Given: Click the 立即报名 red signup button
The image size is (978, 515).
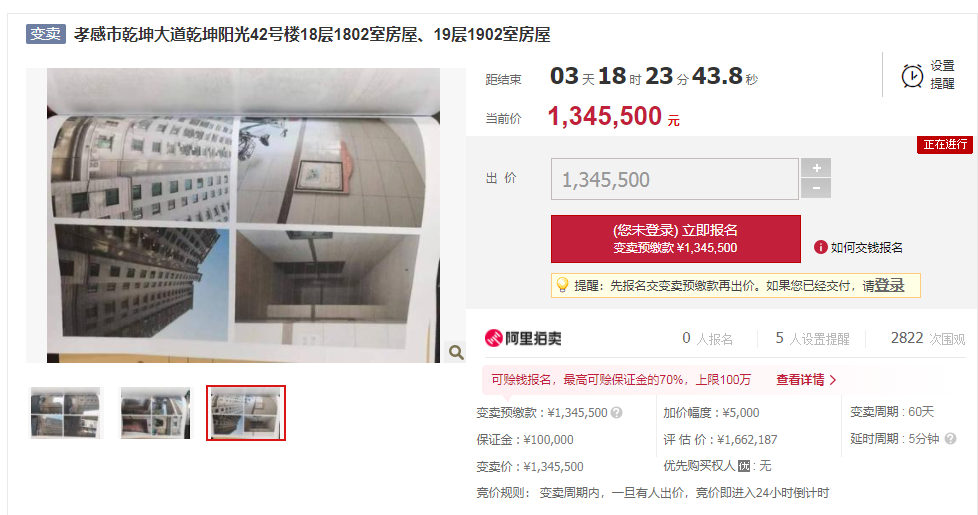Looking at the screenshot, I should [675, 239].
